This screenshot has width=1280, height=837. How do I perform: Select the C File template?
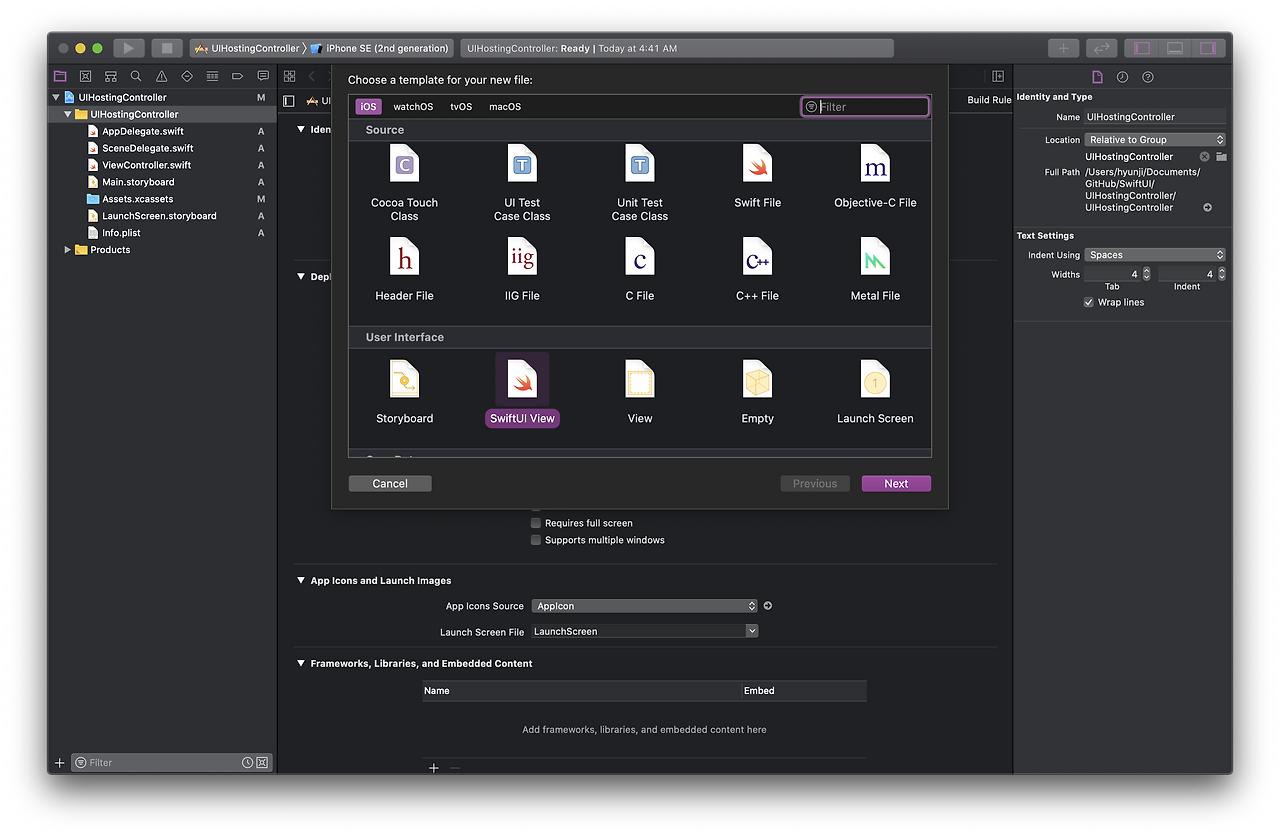click(640, 269)
